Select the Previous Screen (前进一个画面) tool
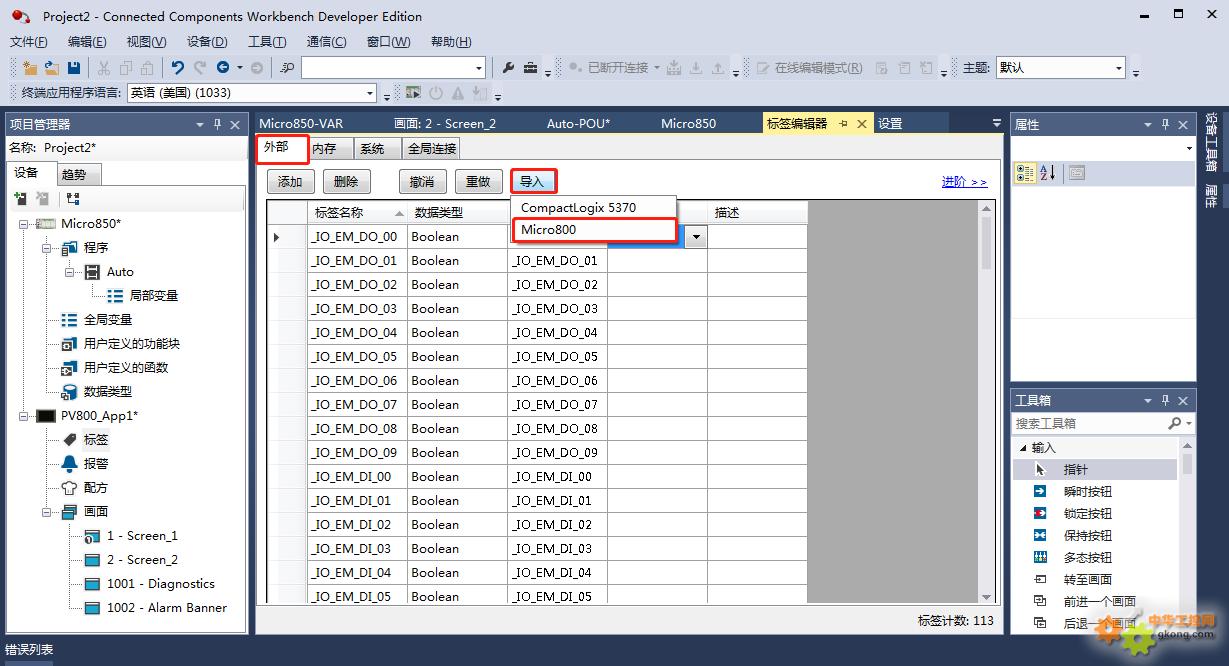 (1096, 601)
